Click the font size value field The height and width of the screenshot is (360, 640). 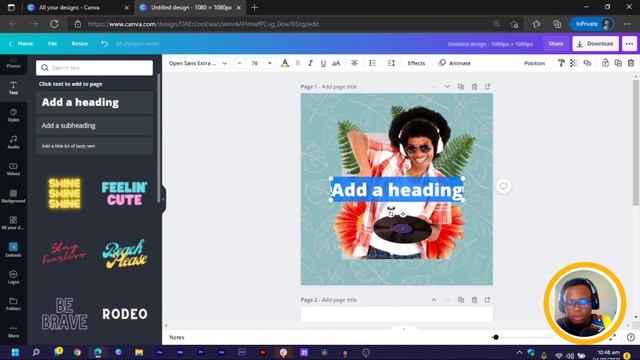point(255,63)
